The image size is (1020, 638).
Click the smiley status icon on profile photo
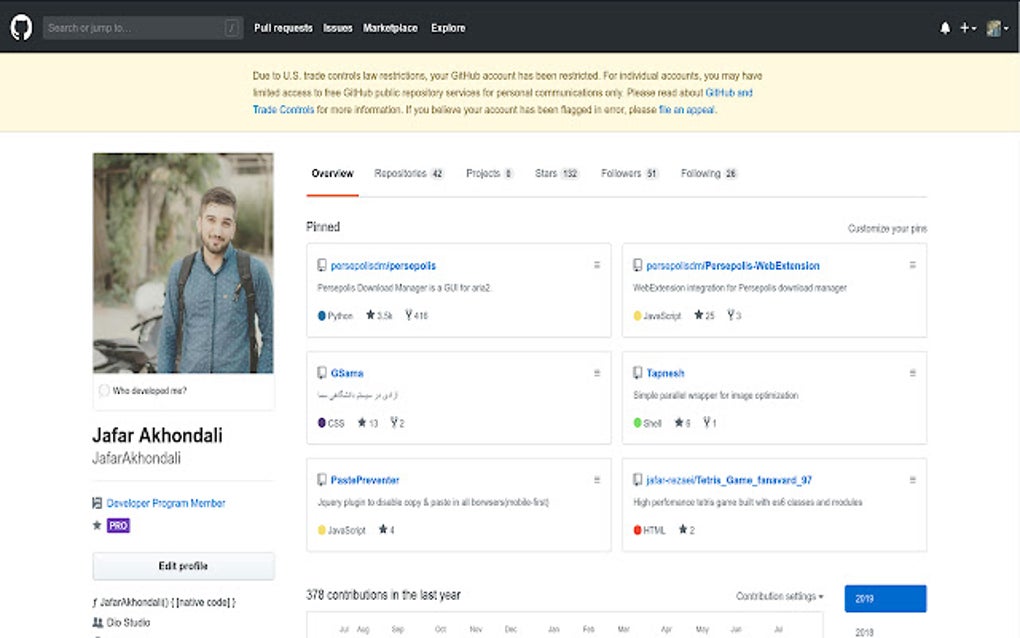(104, 392)
